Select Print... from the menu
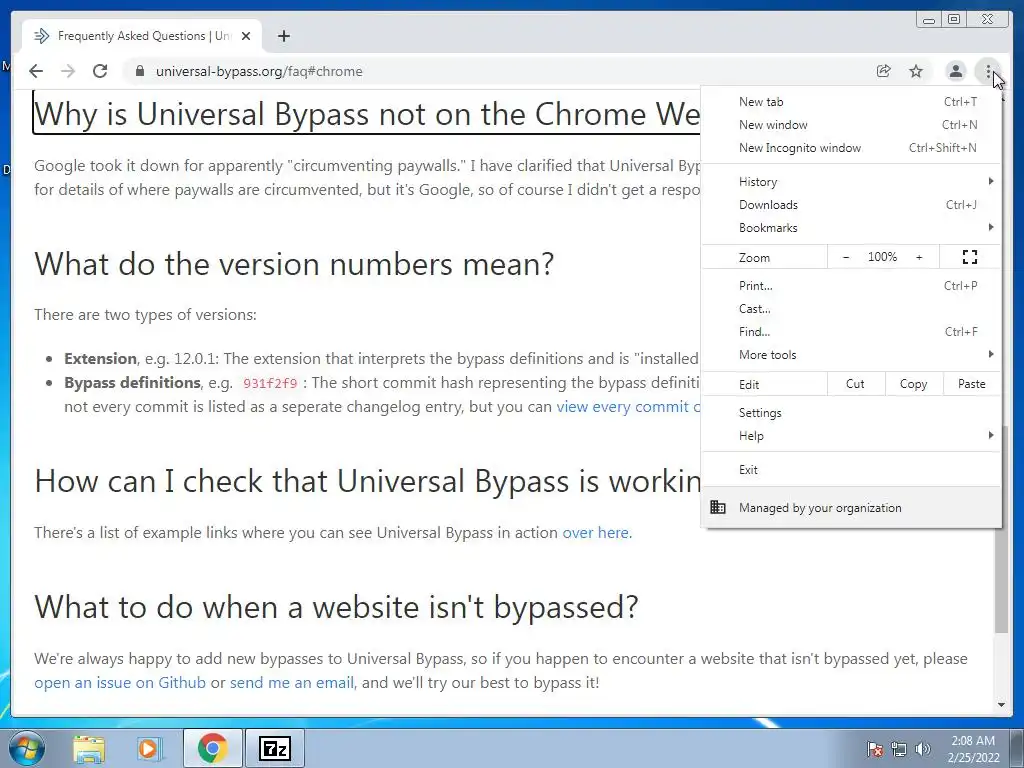Viewport: 1024px width, 768px height. pyautogui.click(x=852, y=285)
